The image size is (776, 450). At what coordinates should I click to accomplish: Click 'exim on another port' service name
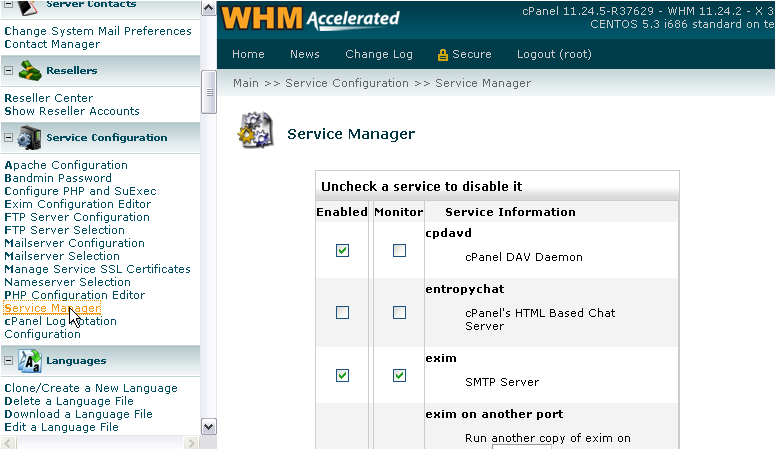coord(494,414)
